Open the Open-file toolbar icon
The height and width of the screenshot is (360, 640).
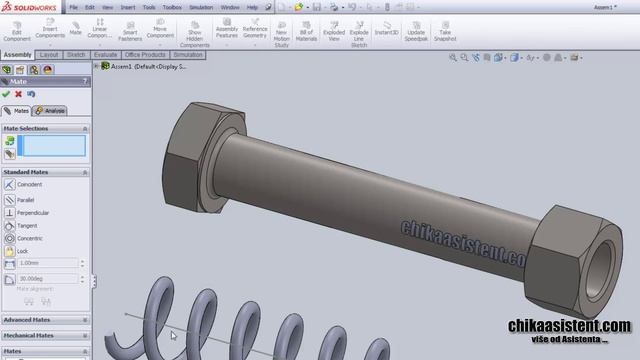[x=299, y=7]
